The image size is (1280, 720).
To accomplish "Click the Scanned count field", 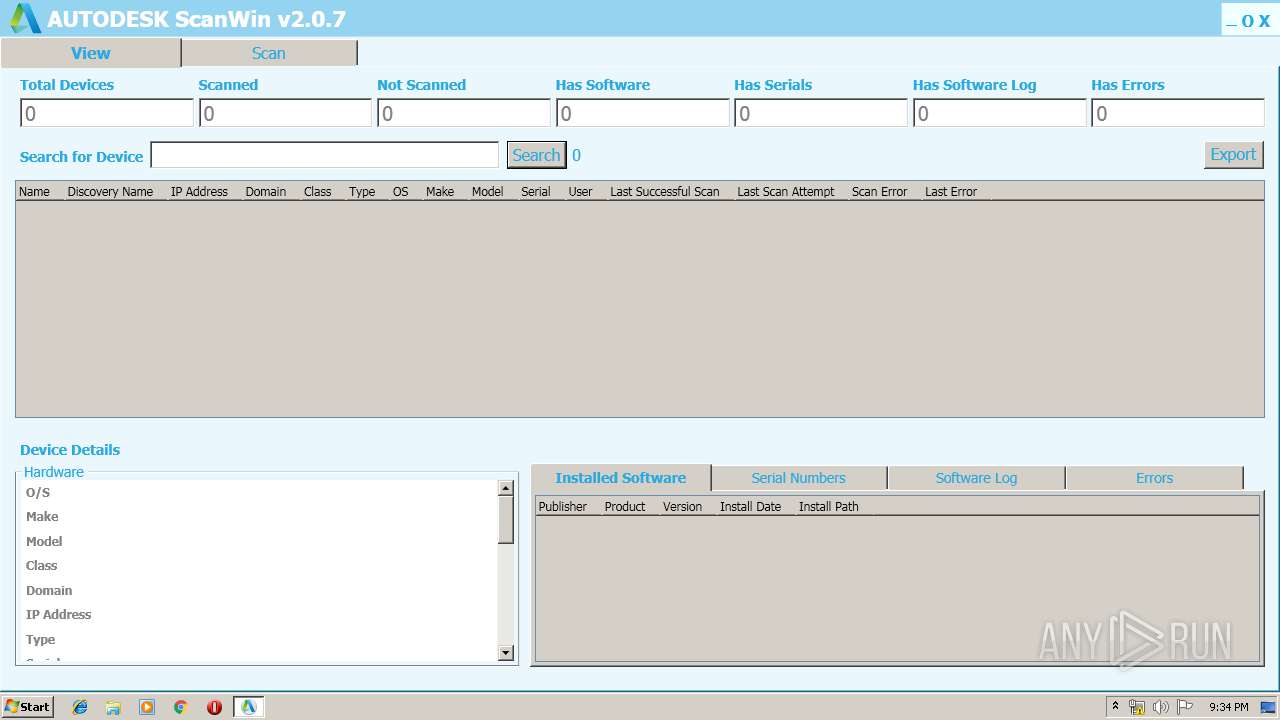I will tap(285, 114).
